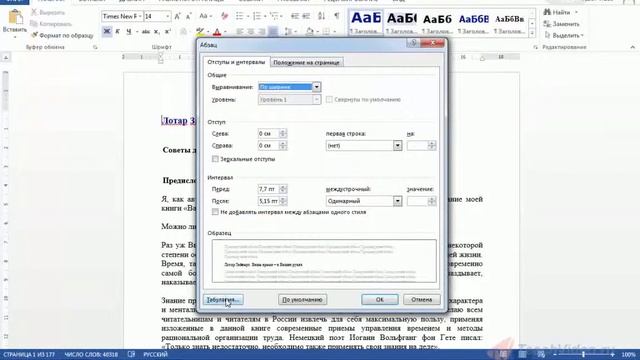The height and width of the screenshot is (360, 640).
Task: Toggle Underline (Ч) formatting
Action: [129, 31]
